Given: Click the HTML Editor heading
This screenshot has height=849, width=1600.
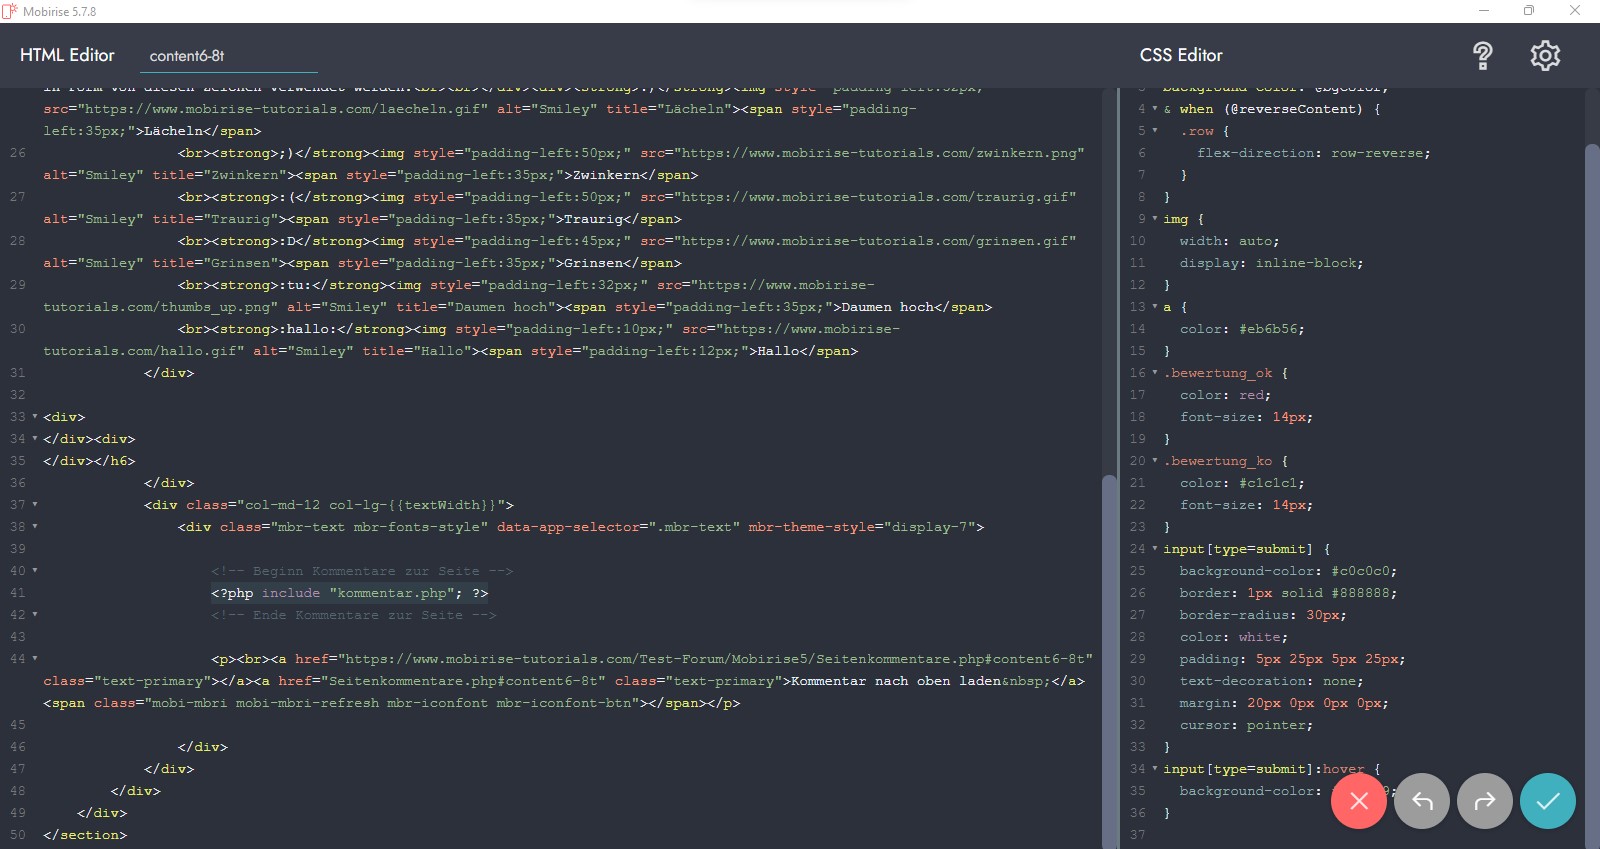Looking at the screenshot, I should (67, 55).
